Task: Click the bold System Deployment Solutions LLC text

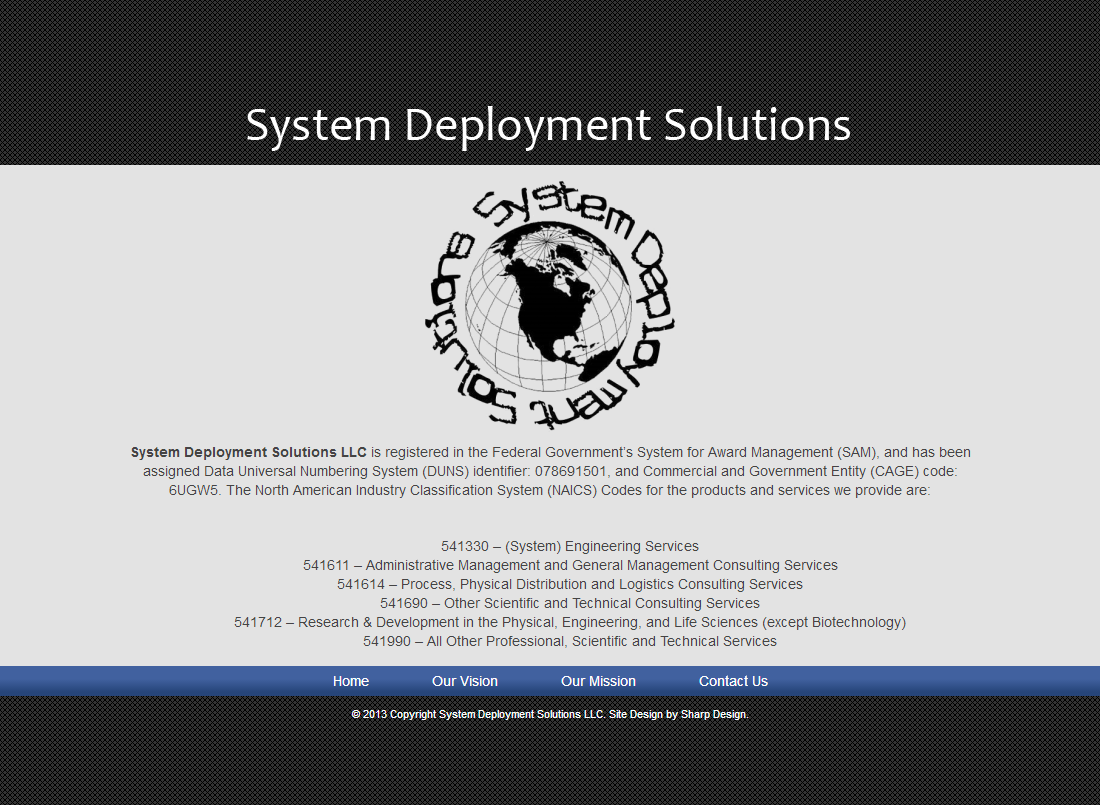Action: pos(248,452)
